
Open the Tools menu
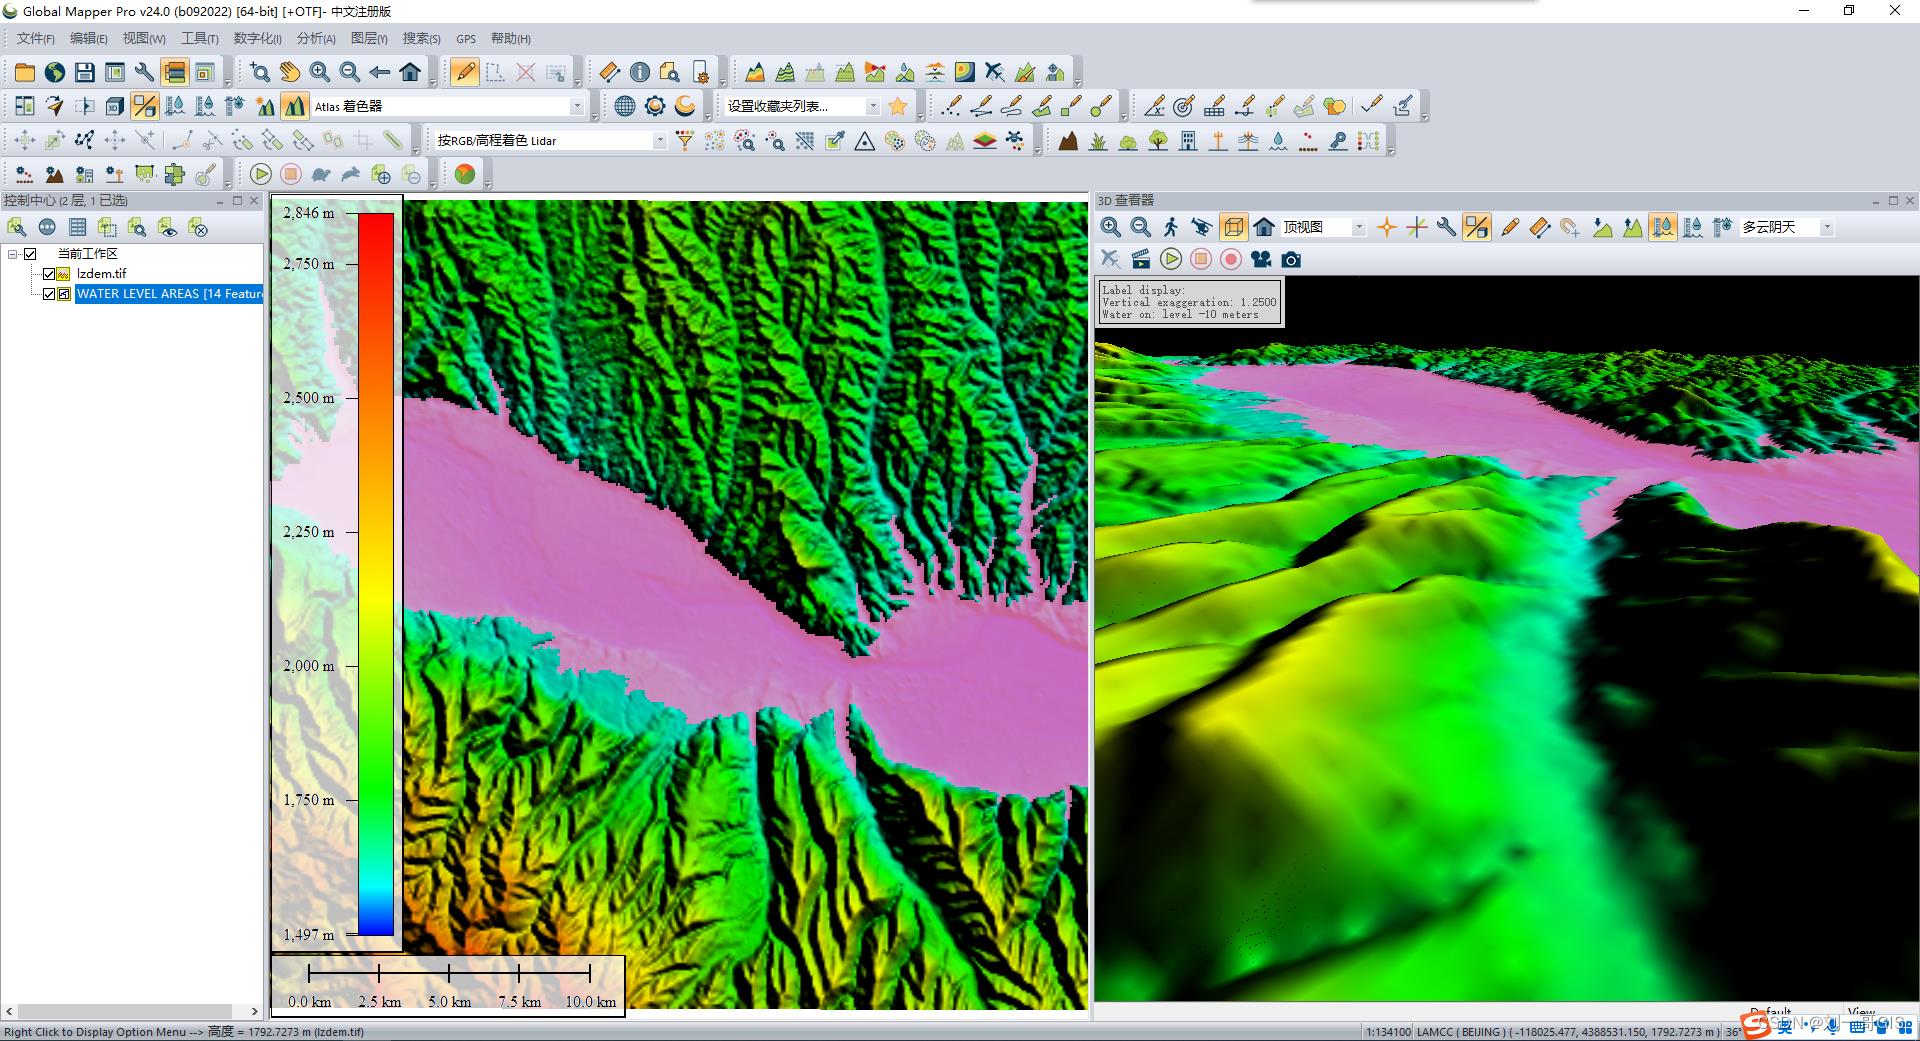pos(199,39)
